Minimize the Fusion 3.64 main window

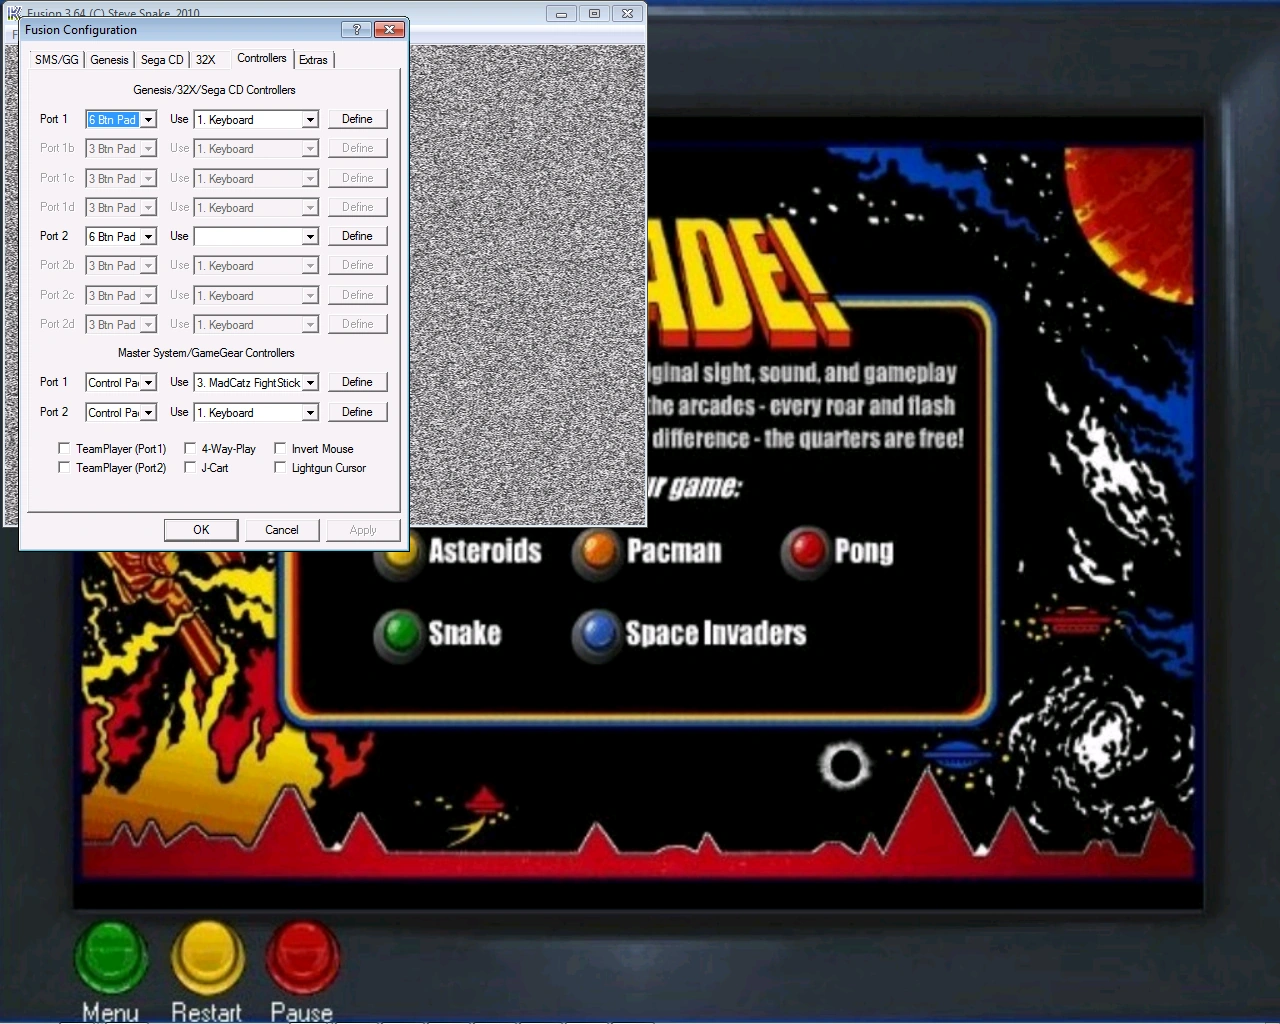pos(561,14)
